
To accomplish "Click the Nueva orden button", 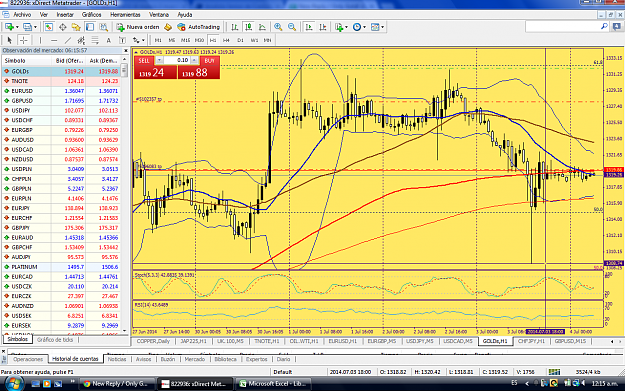I will click(138, 27).
